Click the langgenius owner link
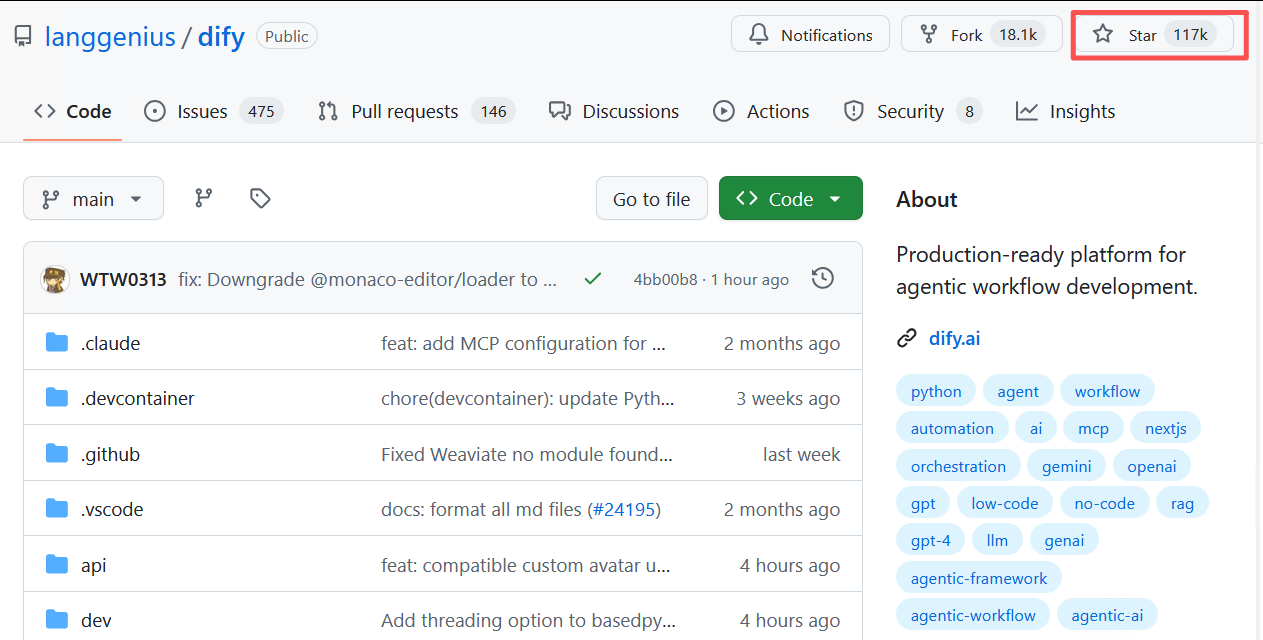The width and height of the screenshot is (1263, 640). (x=109, y=37)
